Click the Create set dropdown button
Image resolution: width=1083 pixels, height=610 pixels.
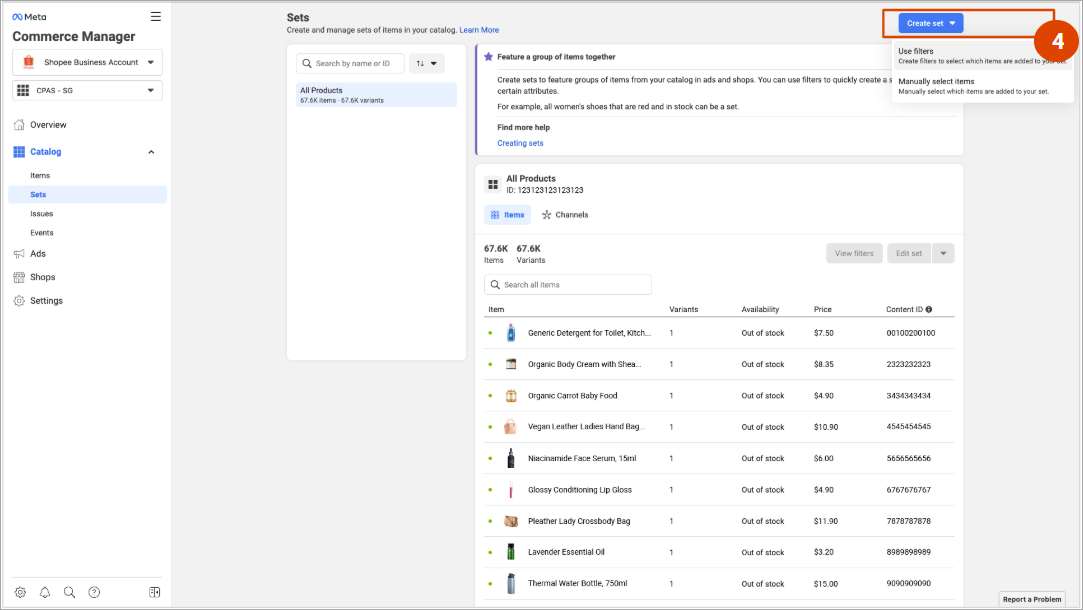click(x=930, y=23)
